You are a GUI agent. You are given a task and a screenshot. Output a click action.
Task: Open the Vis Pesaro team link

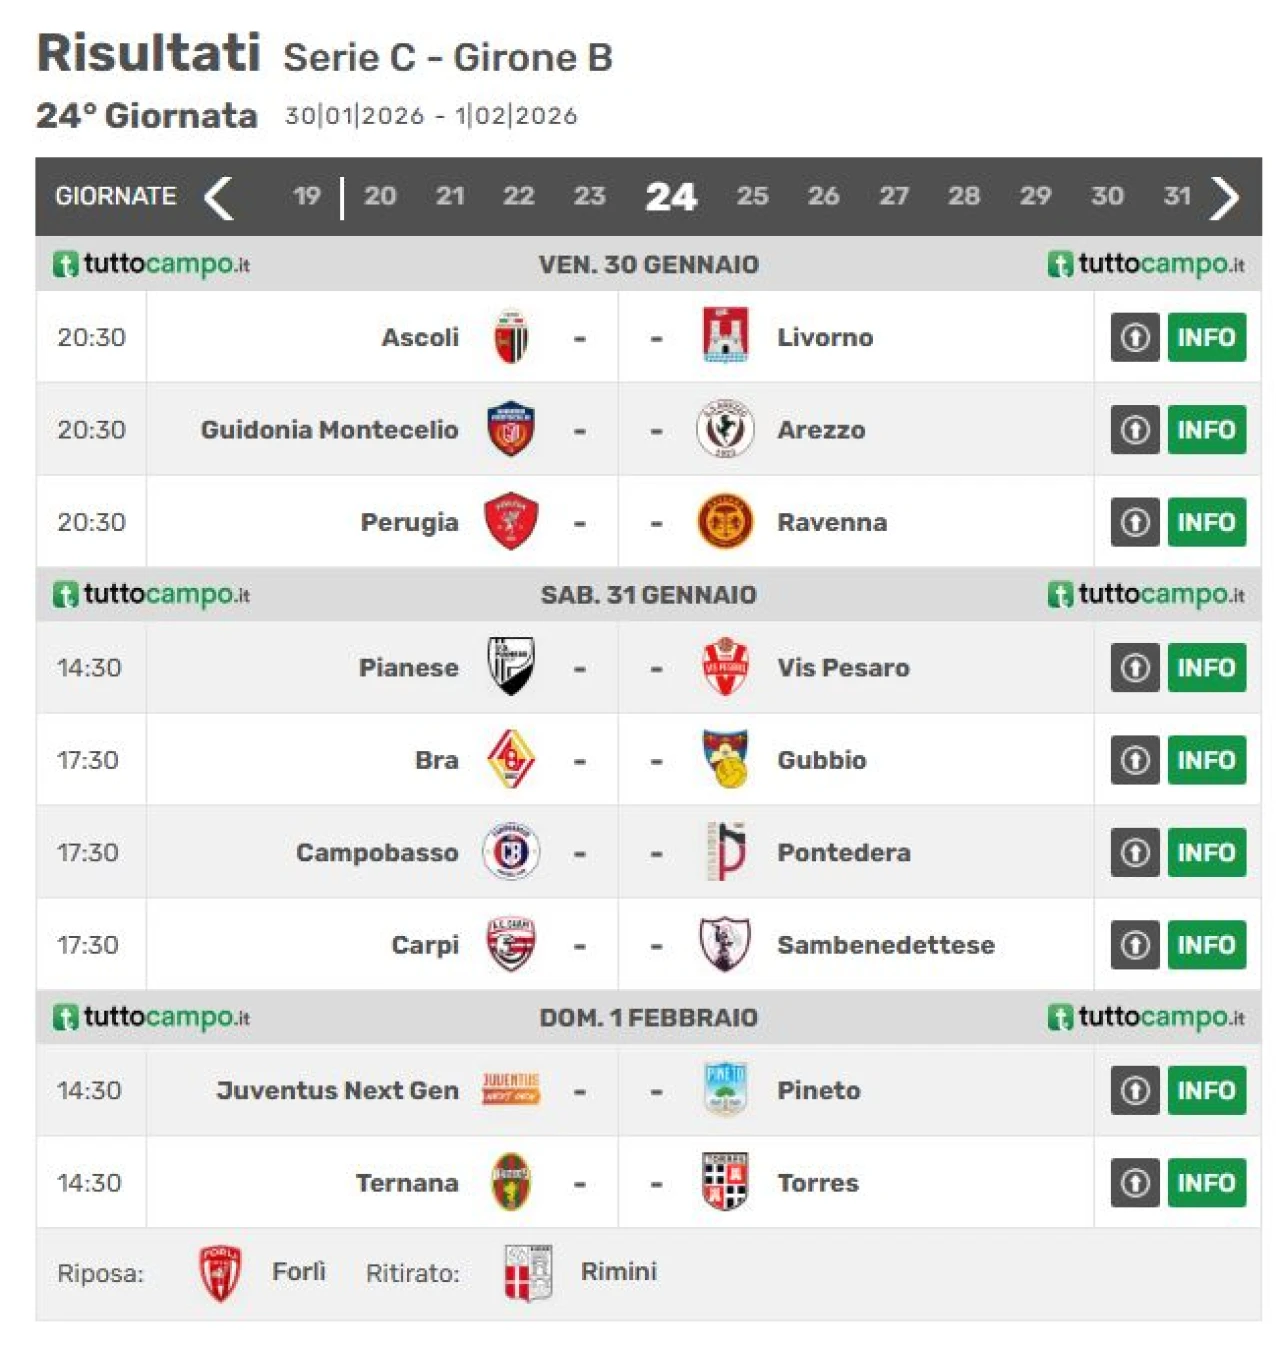843,668
